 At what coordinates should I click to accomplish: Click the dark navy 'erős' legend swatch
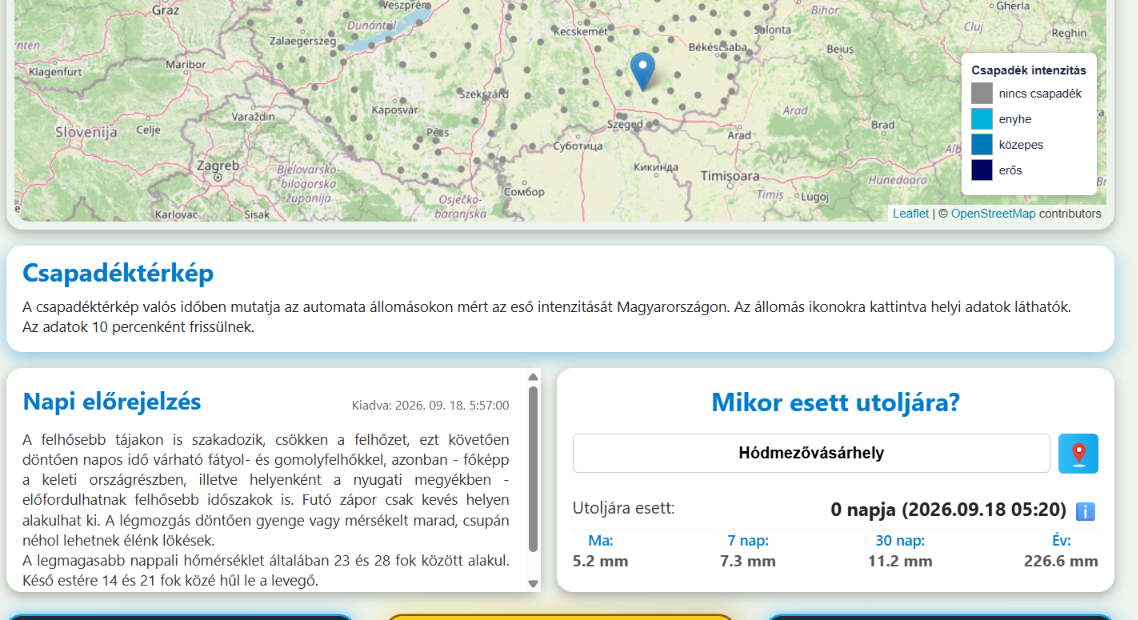pos(981,170)
